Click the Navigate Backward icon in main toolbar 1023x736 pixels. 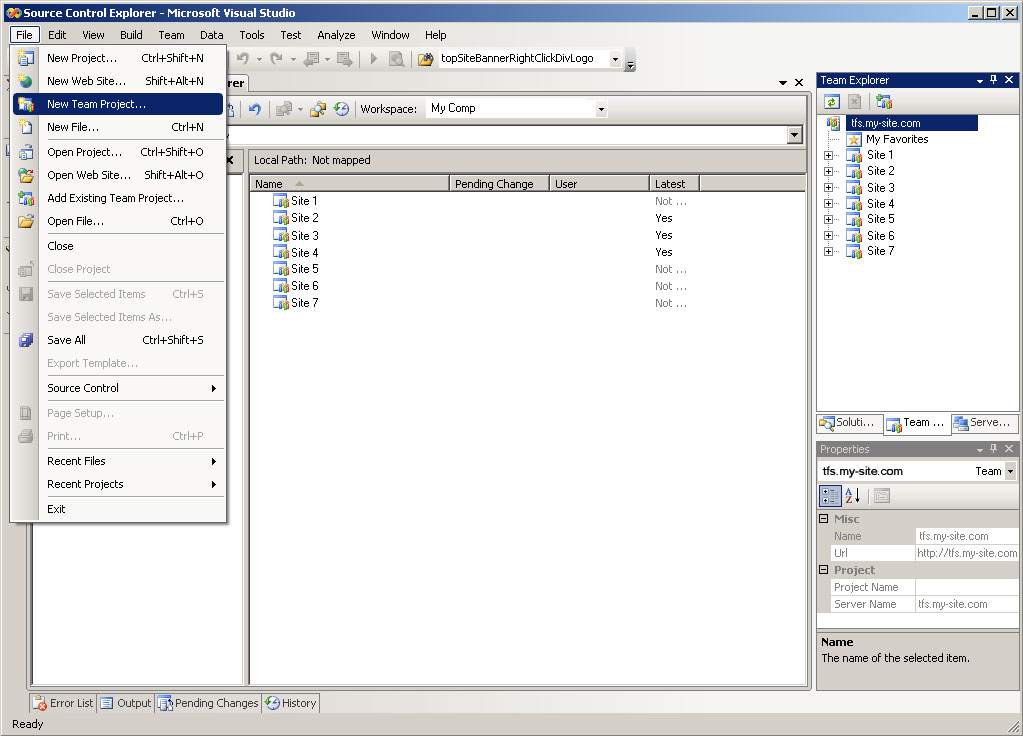[312, 59]
